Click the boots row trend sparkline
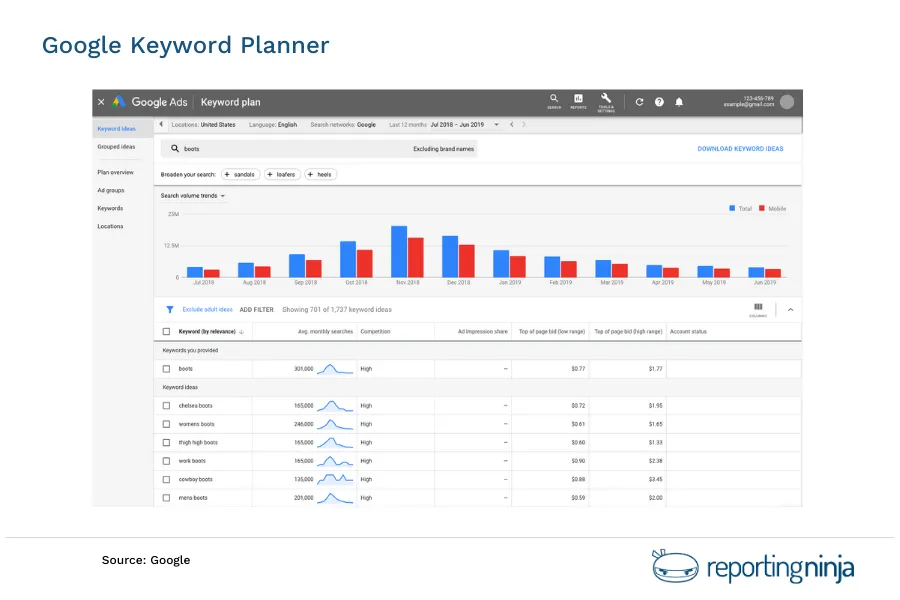900x600 pixels. [x=335, y=369]
